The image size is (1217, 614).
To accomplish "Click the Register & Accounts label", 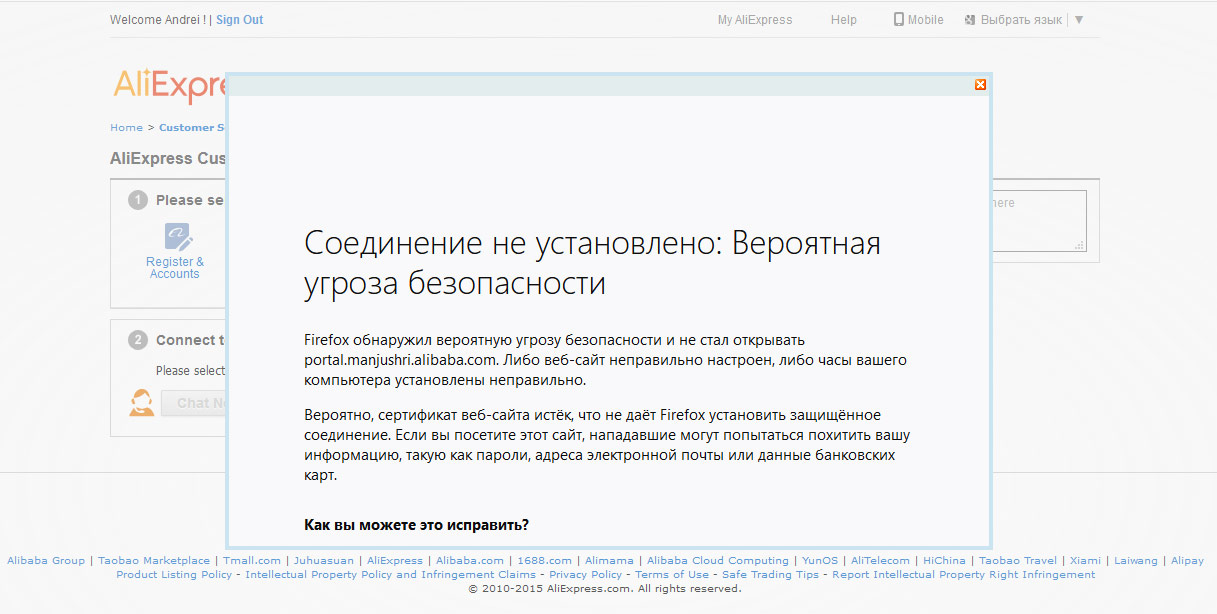I will pos(175,268).
